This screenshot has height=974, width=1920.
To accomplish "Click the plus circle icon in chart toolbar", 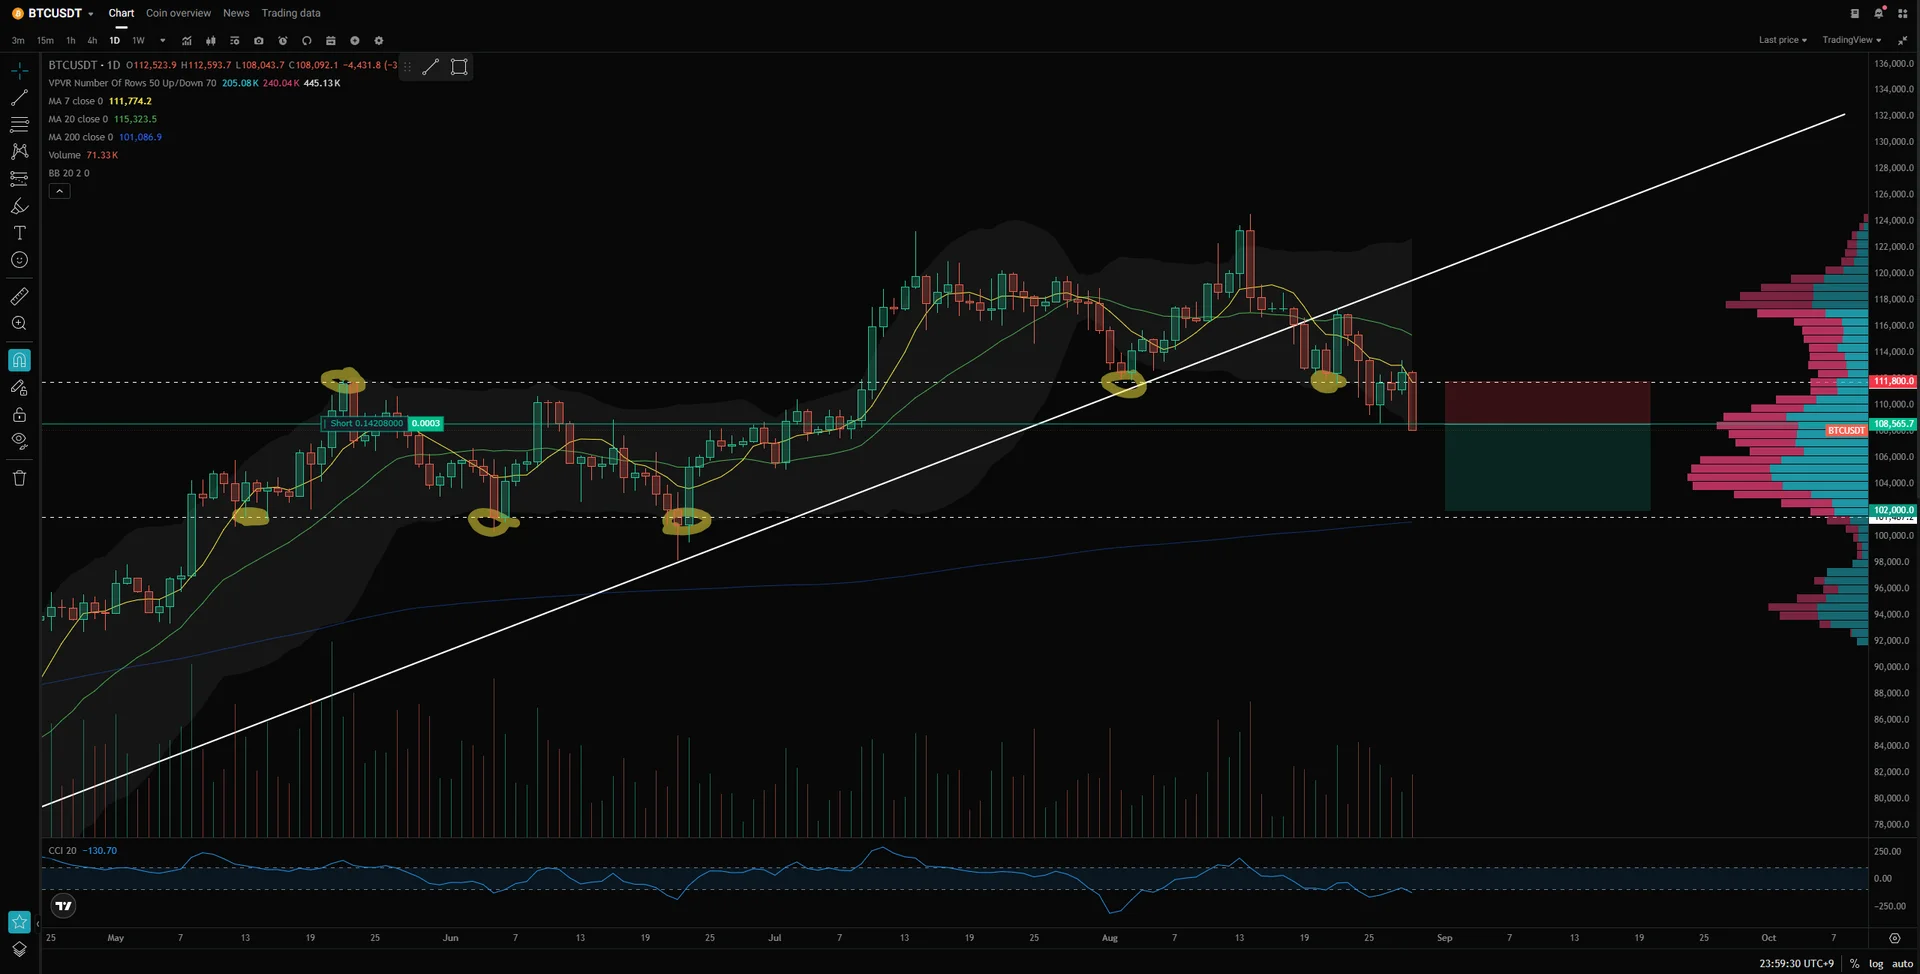I will (354, 41).
